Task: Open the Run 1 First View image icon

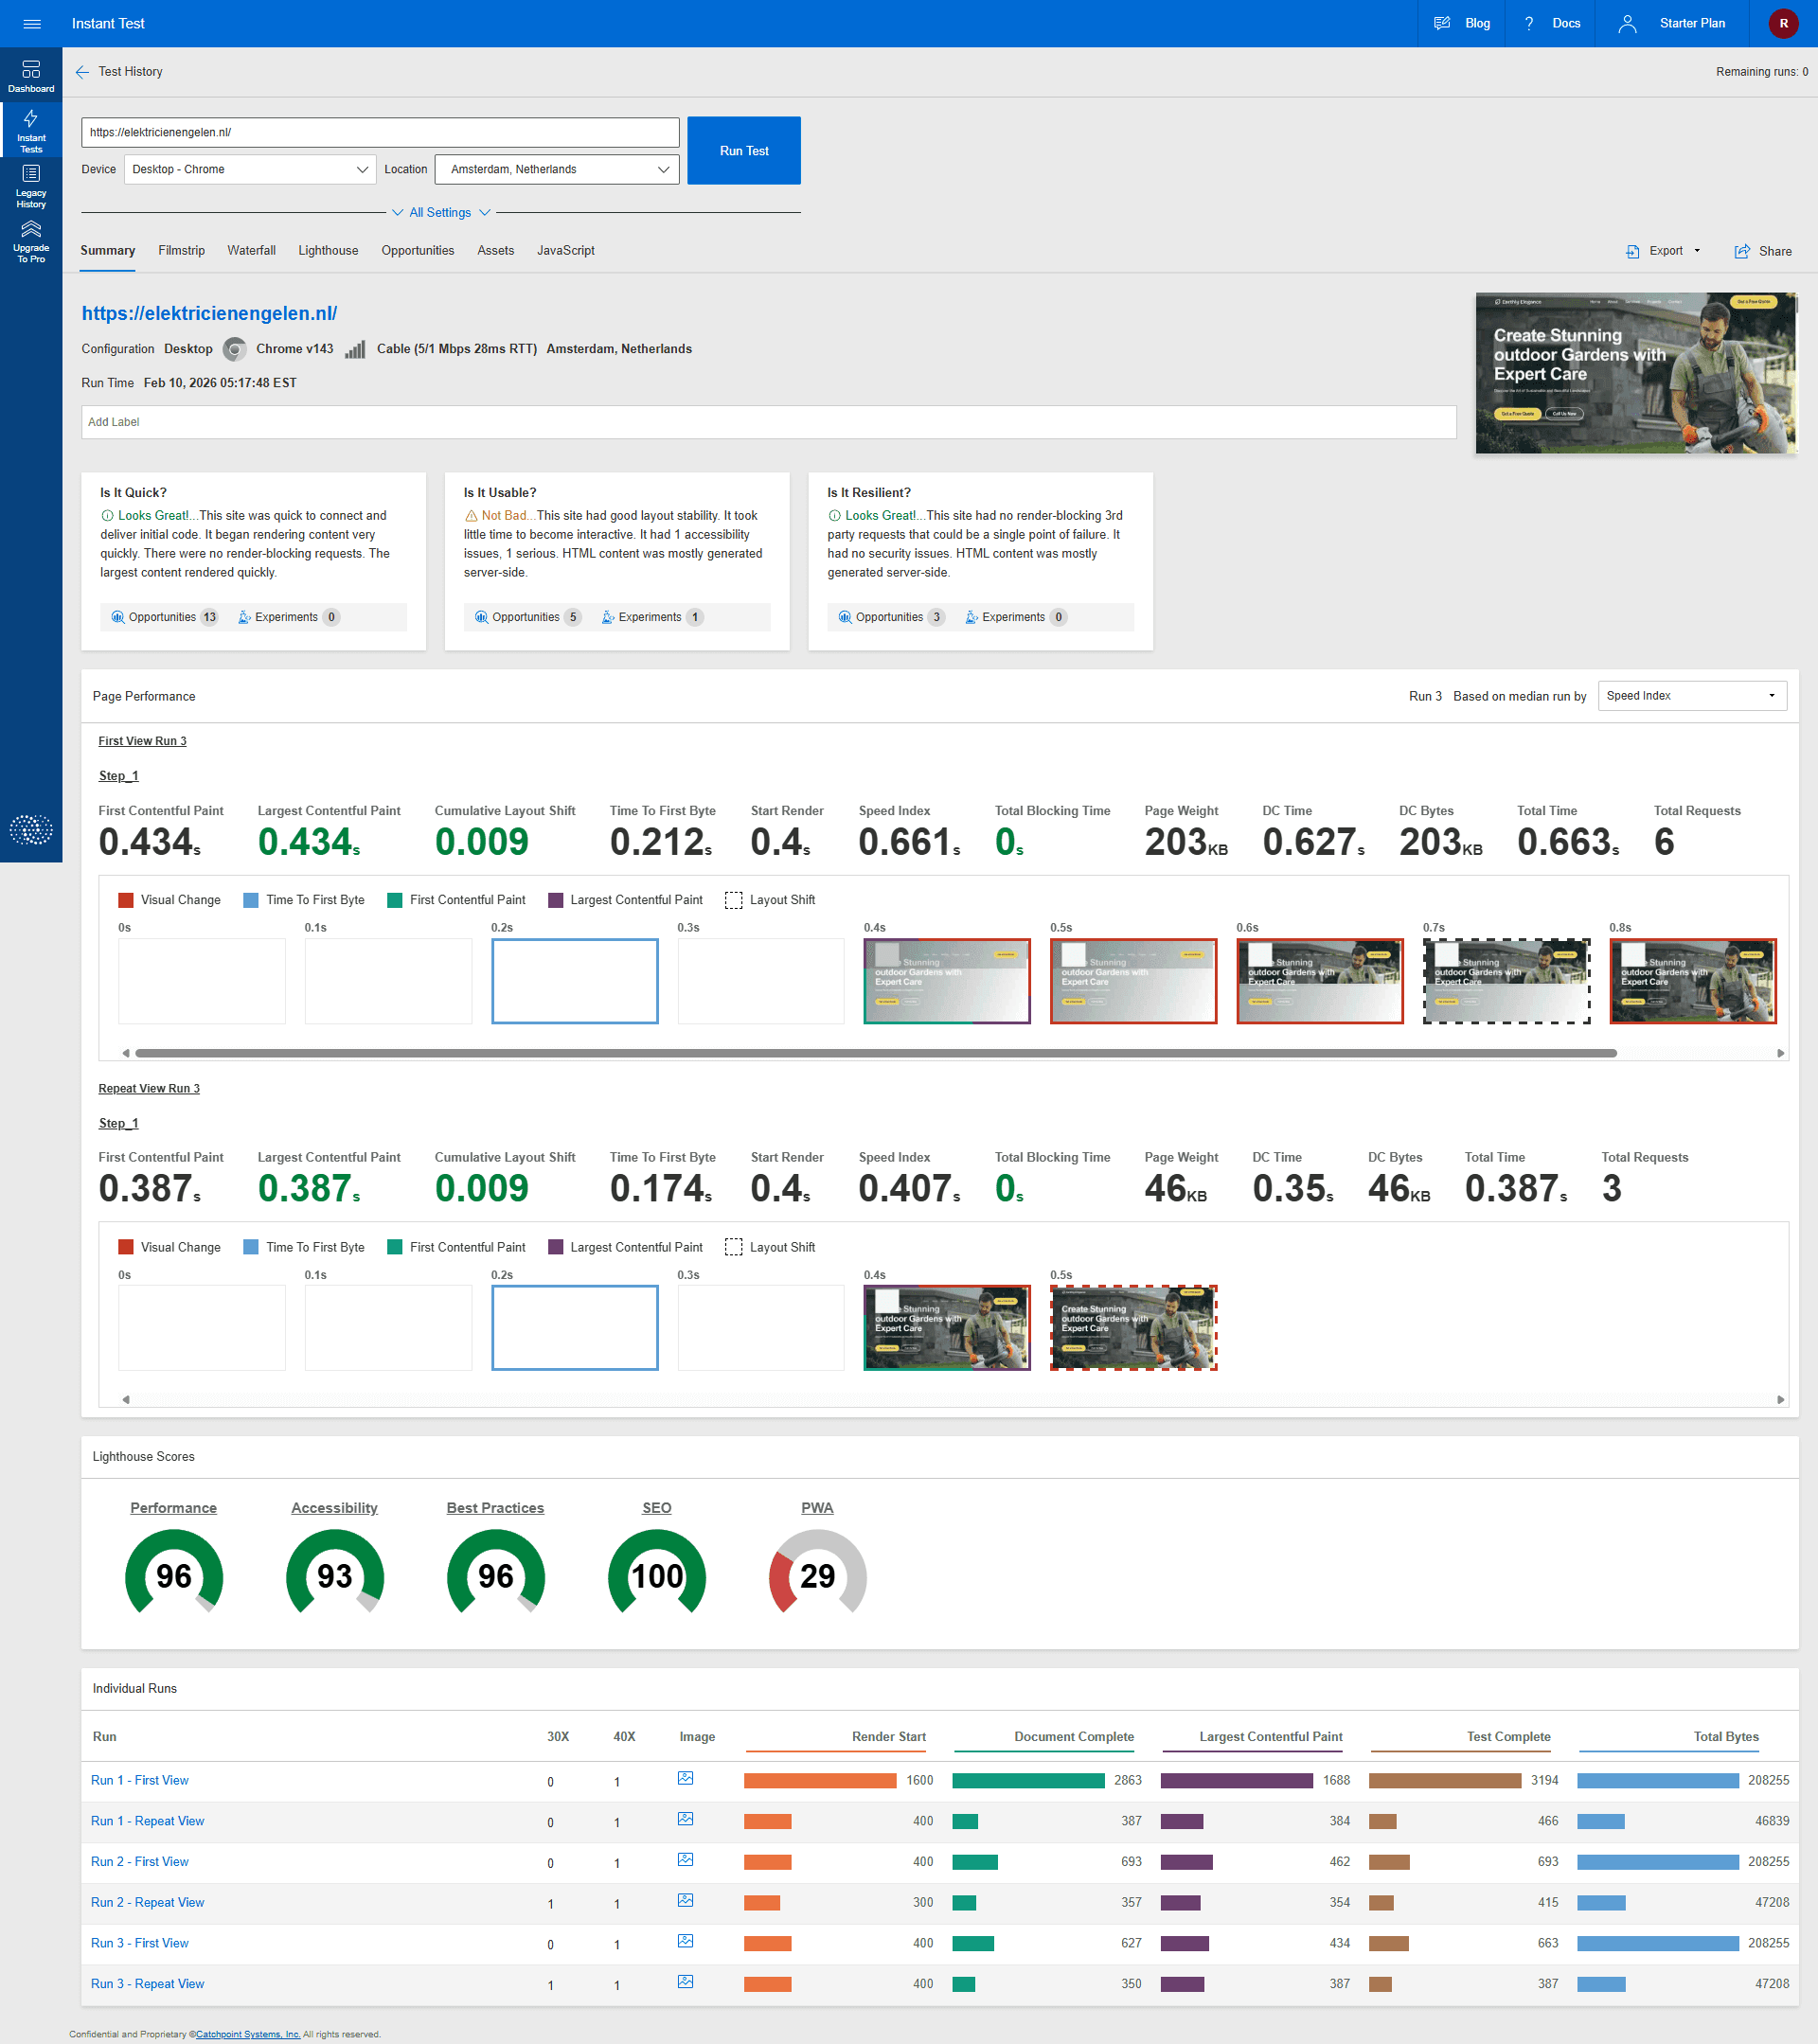Action: pyautogui.click(x=685, y=1778)
